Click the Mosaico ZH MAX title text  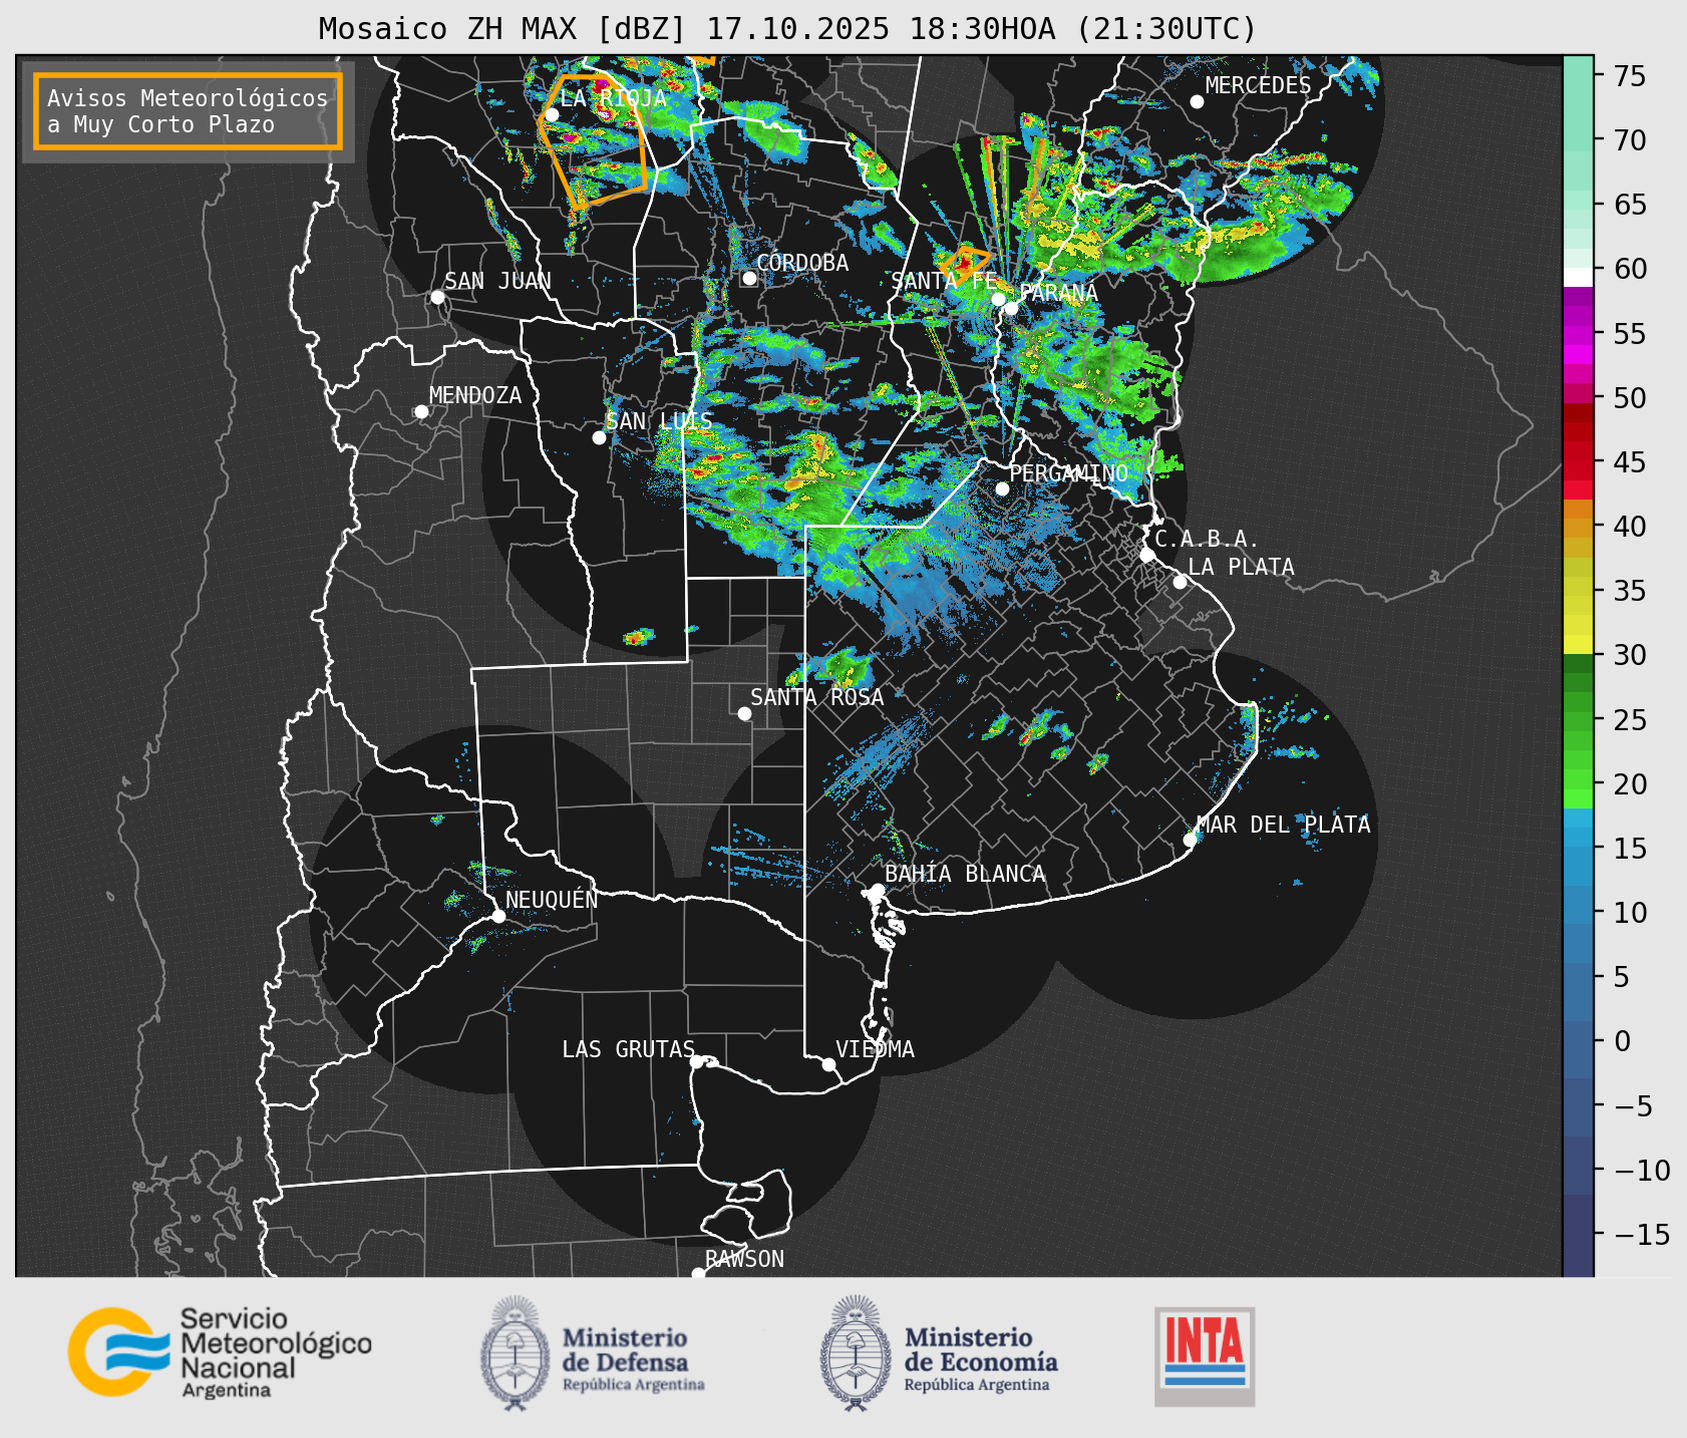point(786,28)
